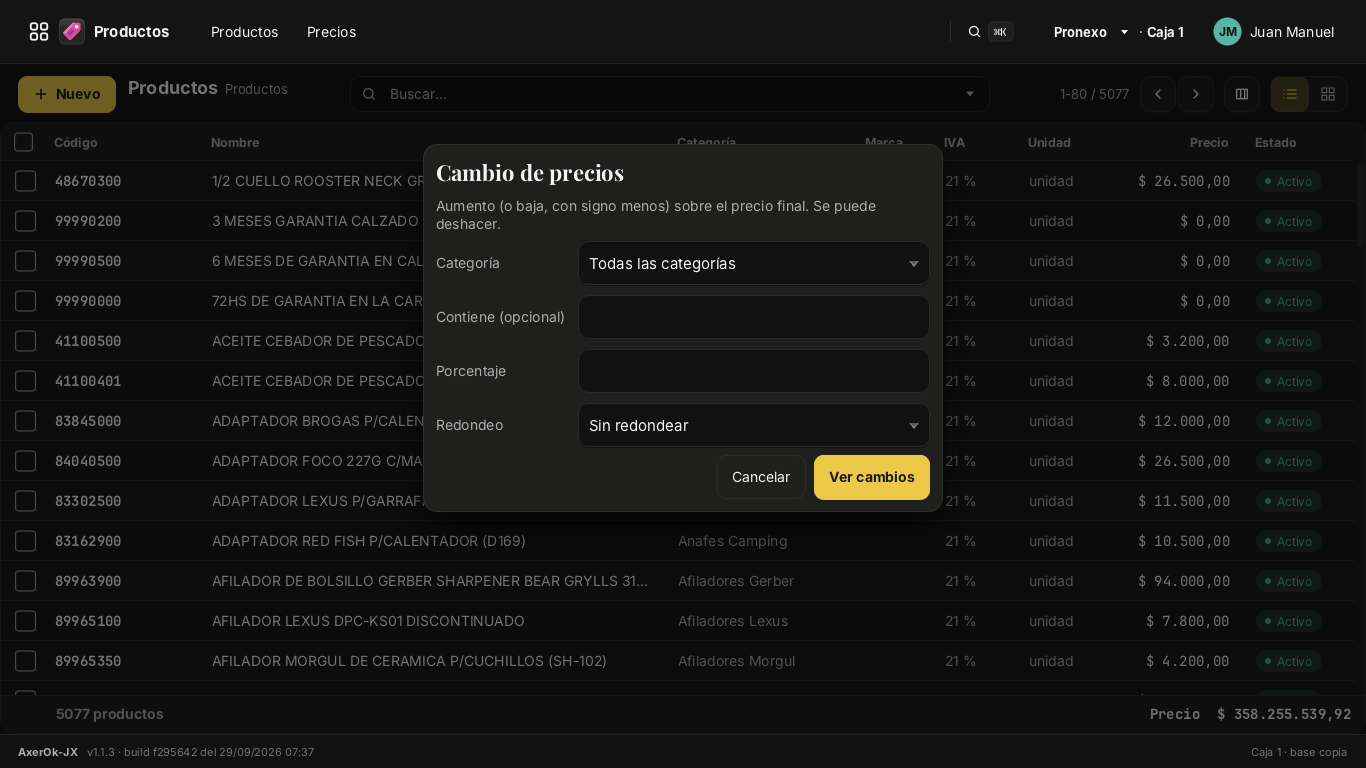The image size is (1366, 768).
Task: Click the Productos breadcrumb text
Action: pos(256,89)
